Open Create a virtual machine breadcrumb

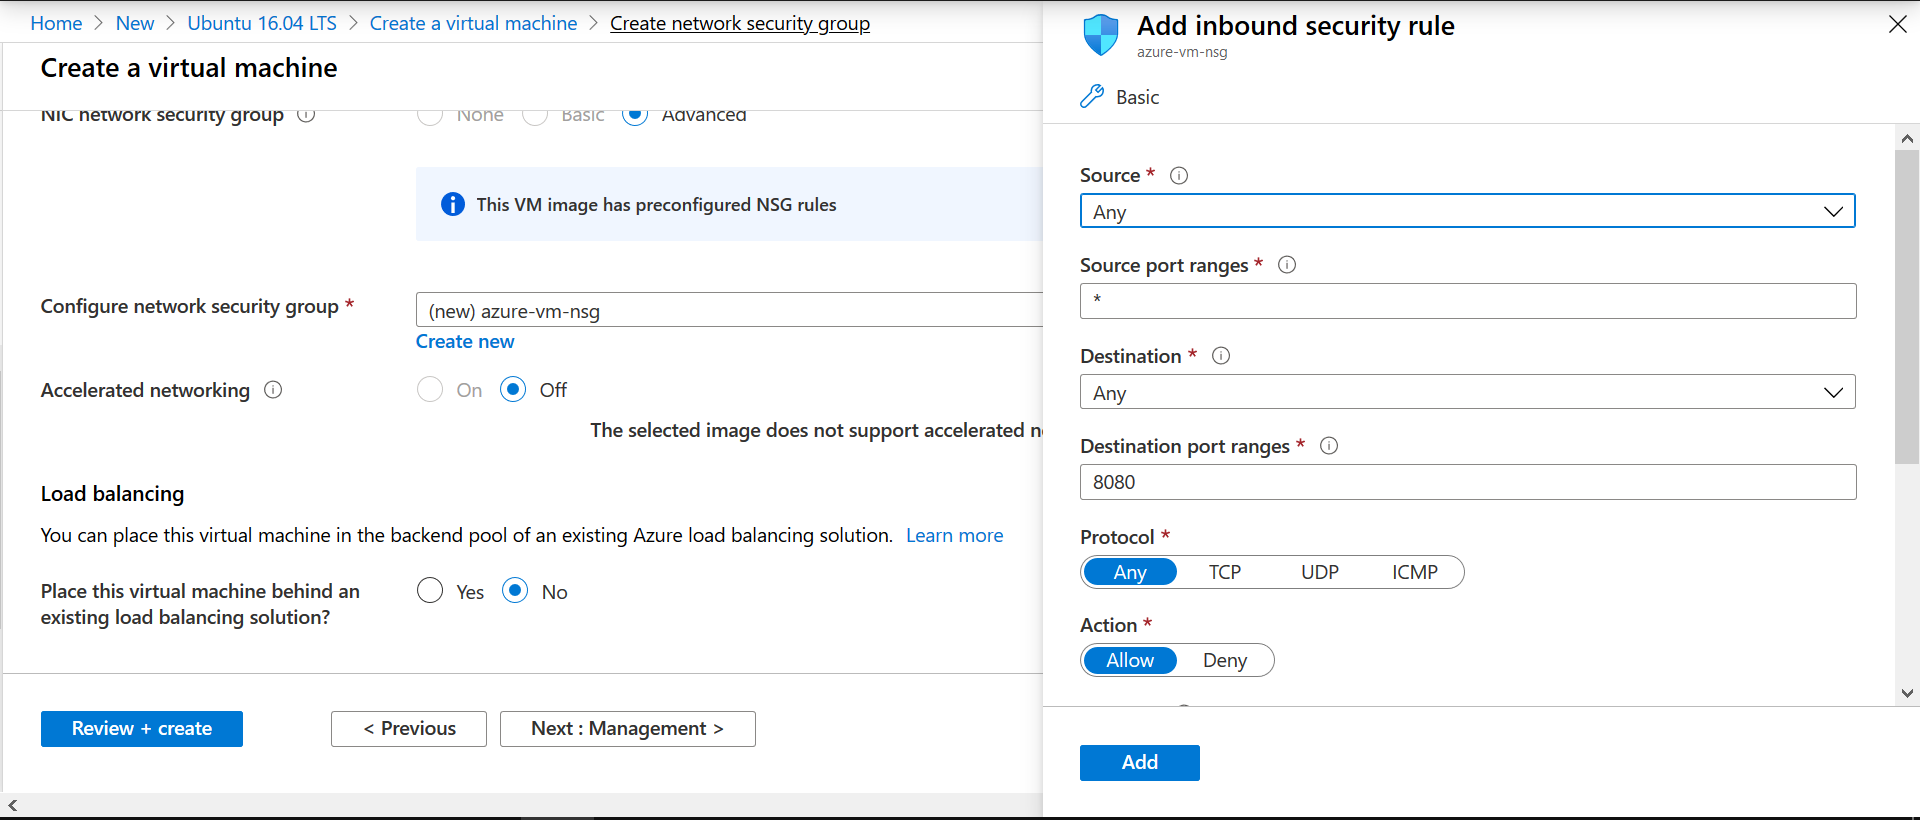(473, 23)
